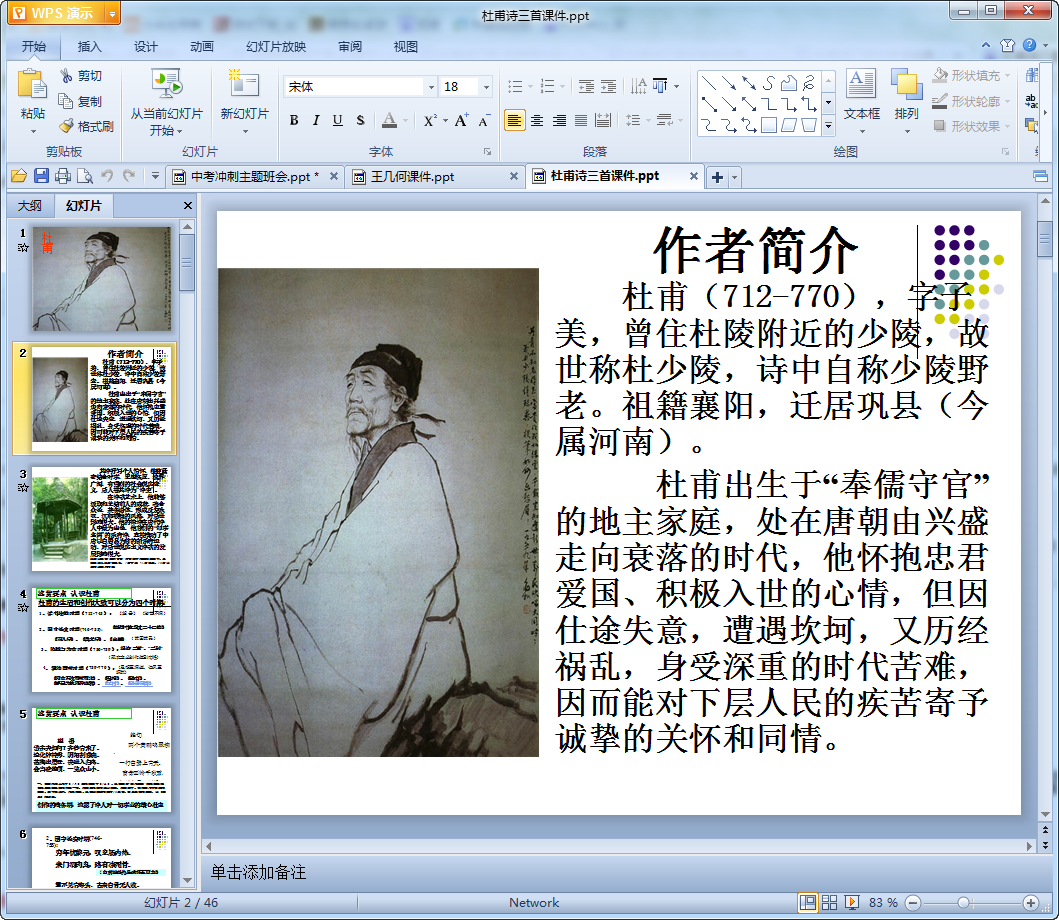Screen dimensions: 1059x920
Task: Click 单击添加备注 notes area
Action: coord(259,873)
